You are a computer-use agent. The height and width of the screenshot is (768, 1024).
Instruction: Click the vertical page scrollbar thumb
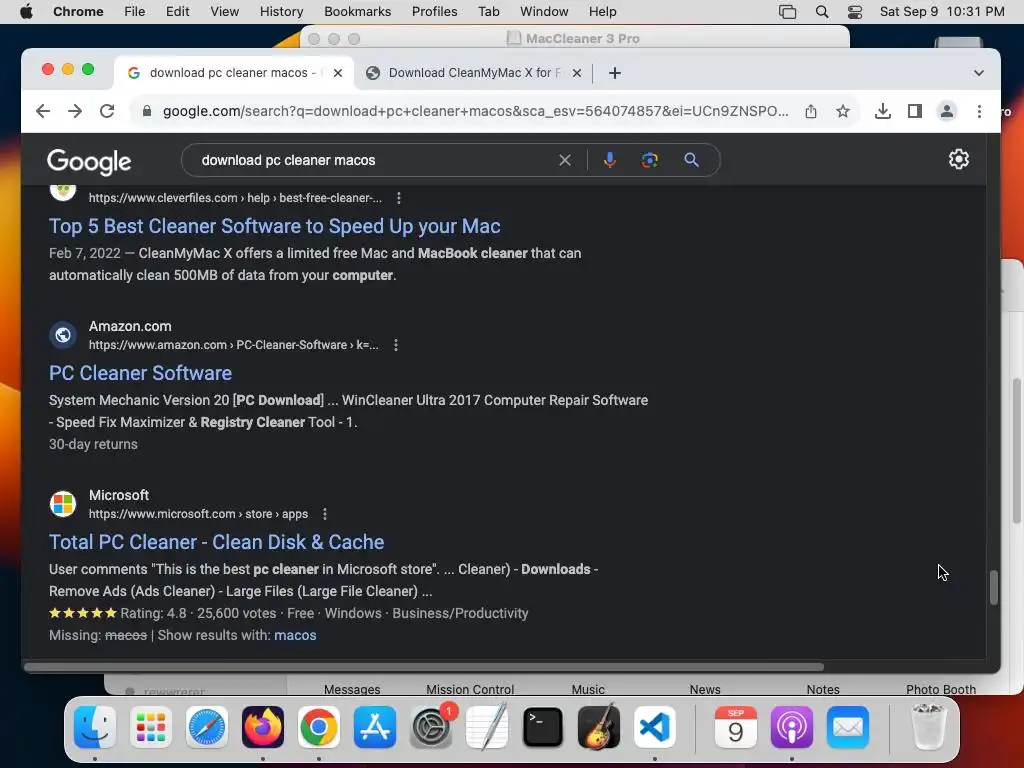[993, 588]
